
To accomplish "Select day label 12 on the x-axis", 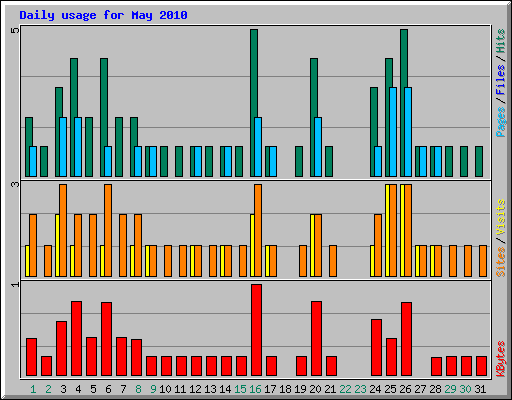I will (x=195, y=389).
